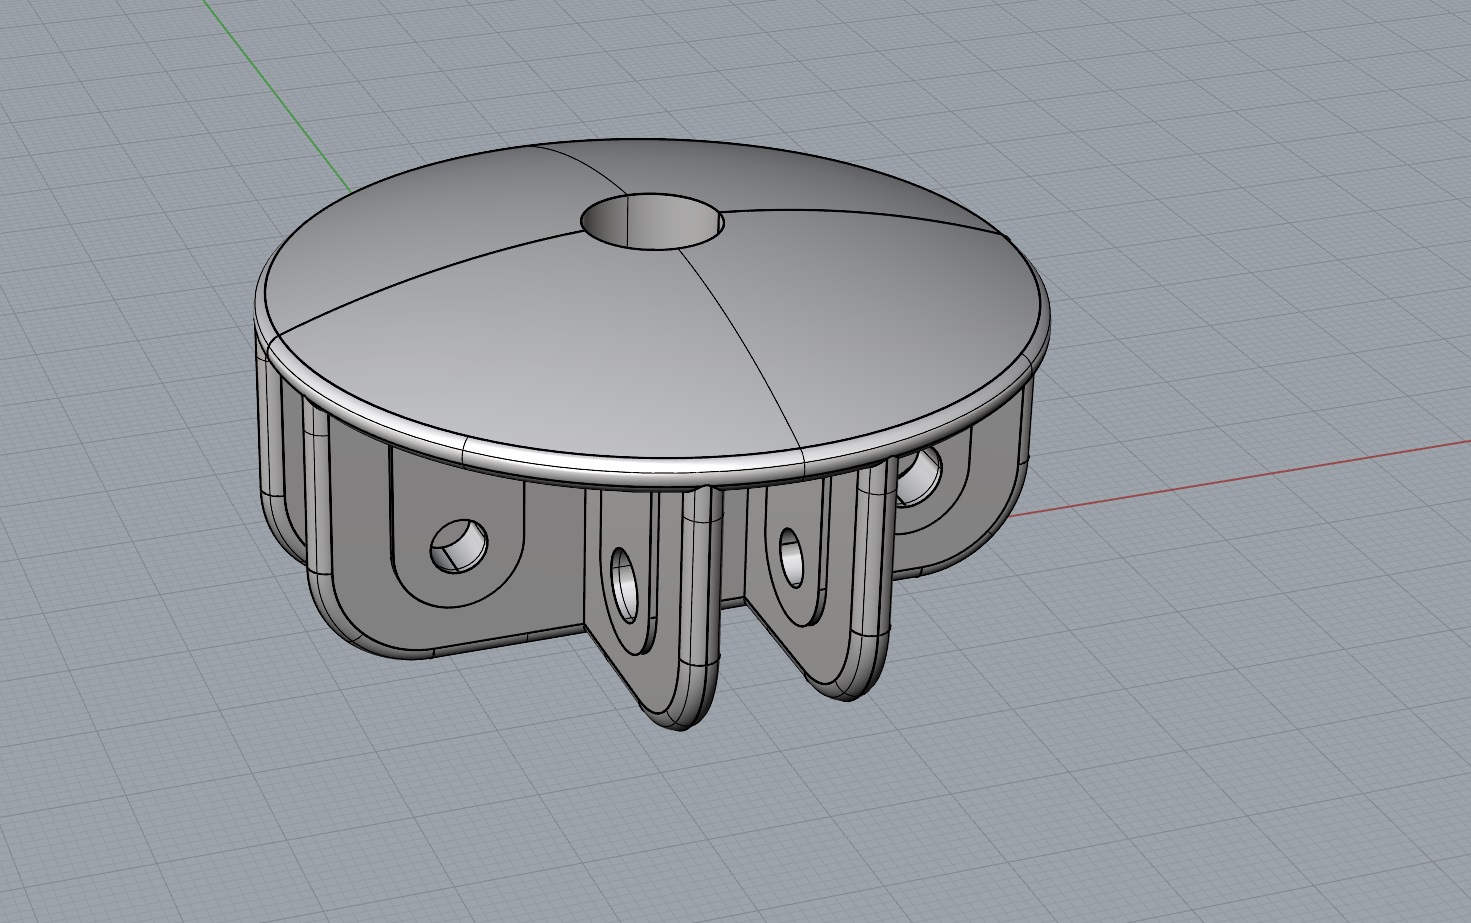Click the green Y-axis line on the grid

(x=277, y=97)
